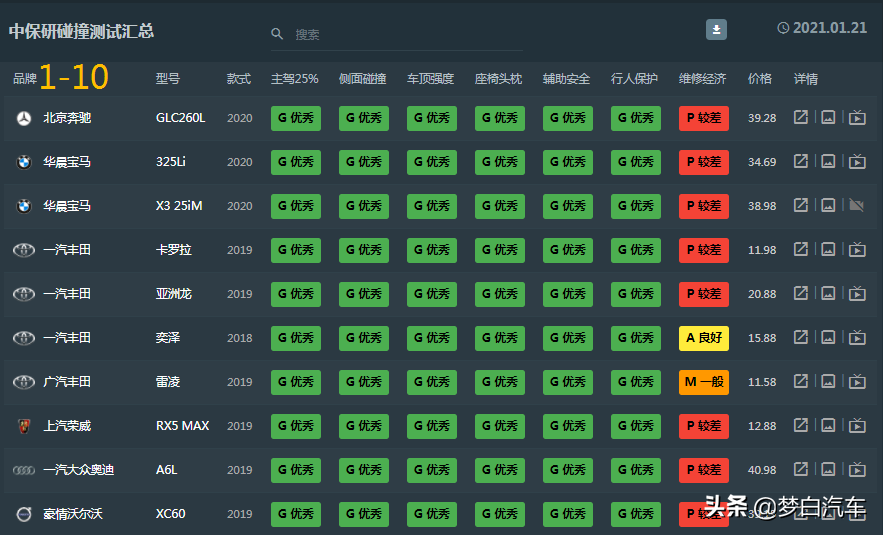Open image gallery for RX5 MAX row
883x535 pixels.
pyautogui.click(x=828, y=425)
